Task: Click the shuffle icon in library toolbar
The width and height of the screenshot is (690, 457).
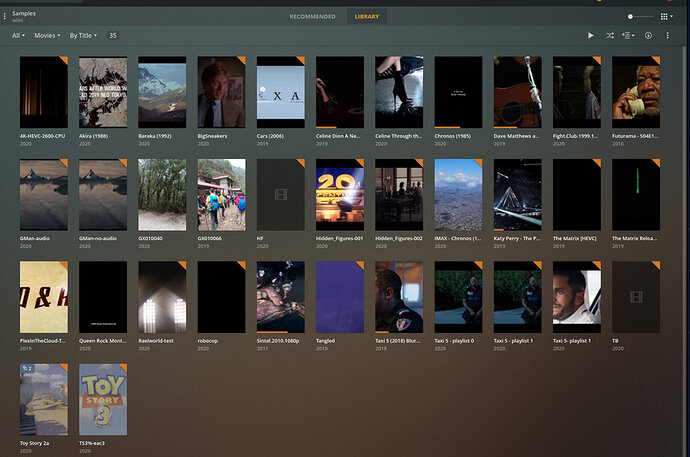Action: point(610,35)
